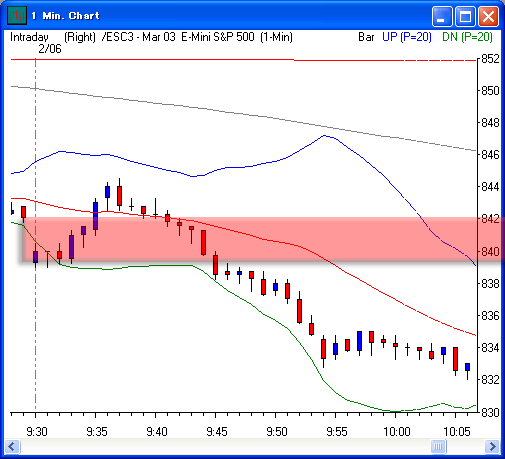Click the 10:00 time axis label
The height and width of the screenshot is (459, 505).
click(x=396, y=432)
